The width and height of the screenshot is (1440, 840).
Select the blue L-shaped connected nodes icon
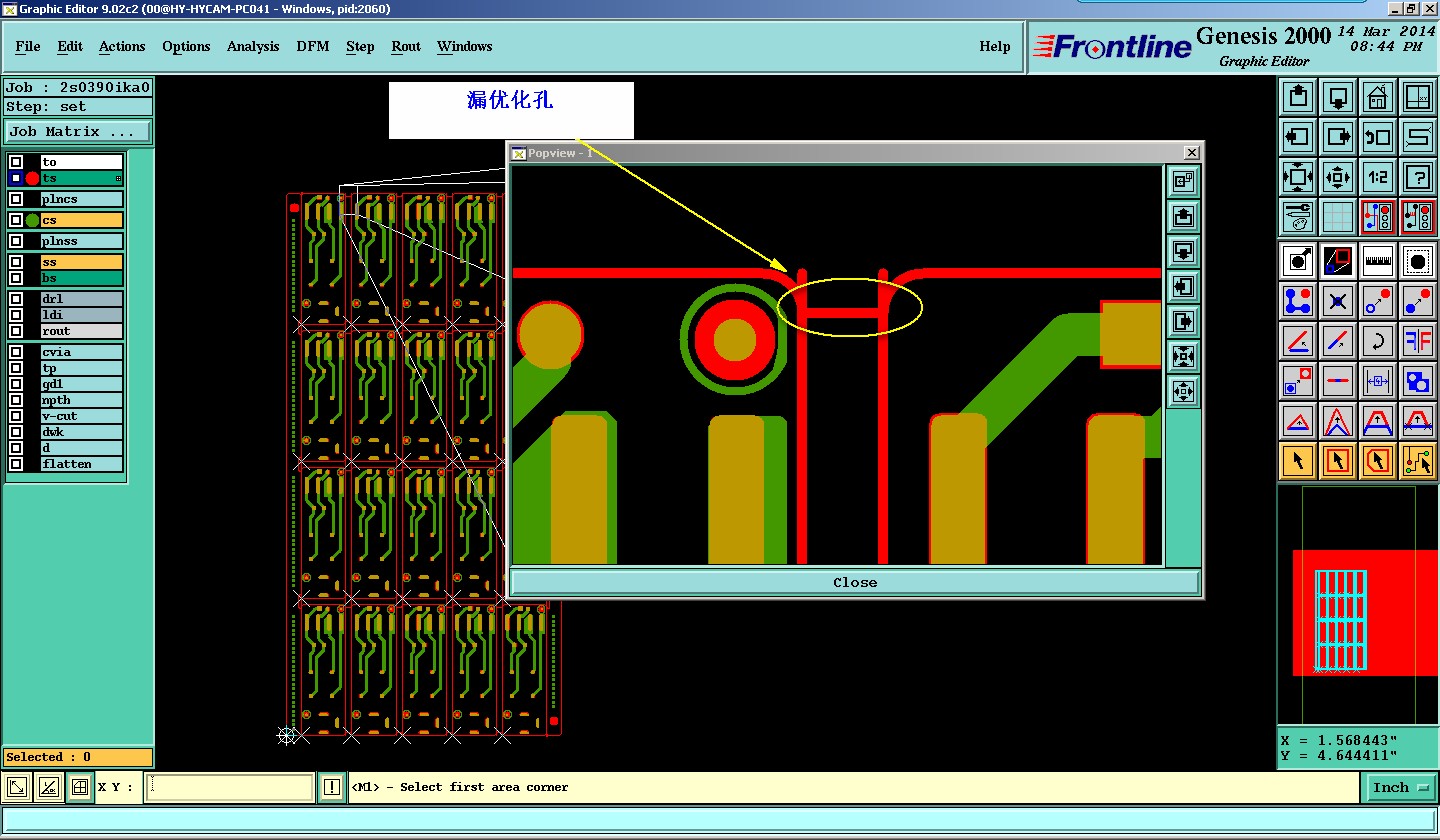pyautogui.click(x=1298, y=300)
